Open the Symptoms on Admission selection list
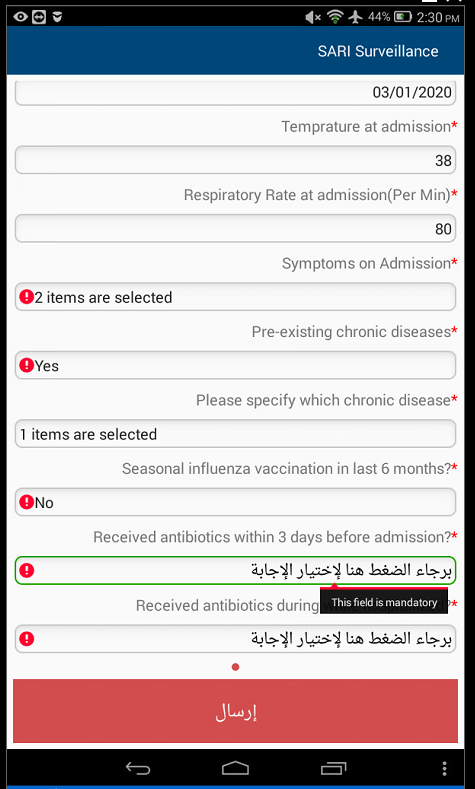This screenshot has height=789, width=475. point(235,297)
